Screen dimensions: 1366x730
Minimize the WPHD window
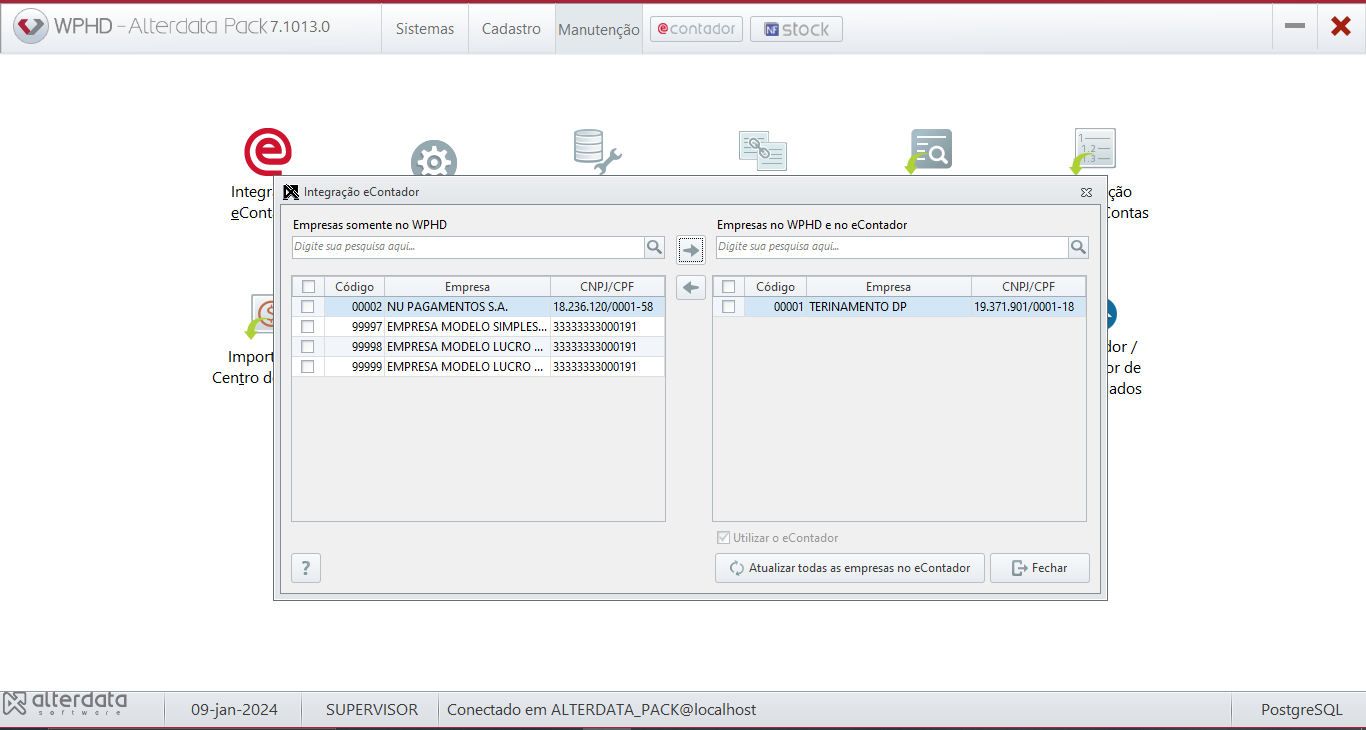tap(1295, 26)
